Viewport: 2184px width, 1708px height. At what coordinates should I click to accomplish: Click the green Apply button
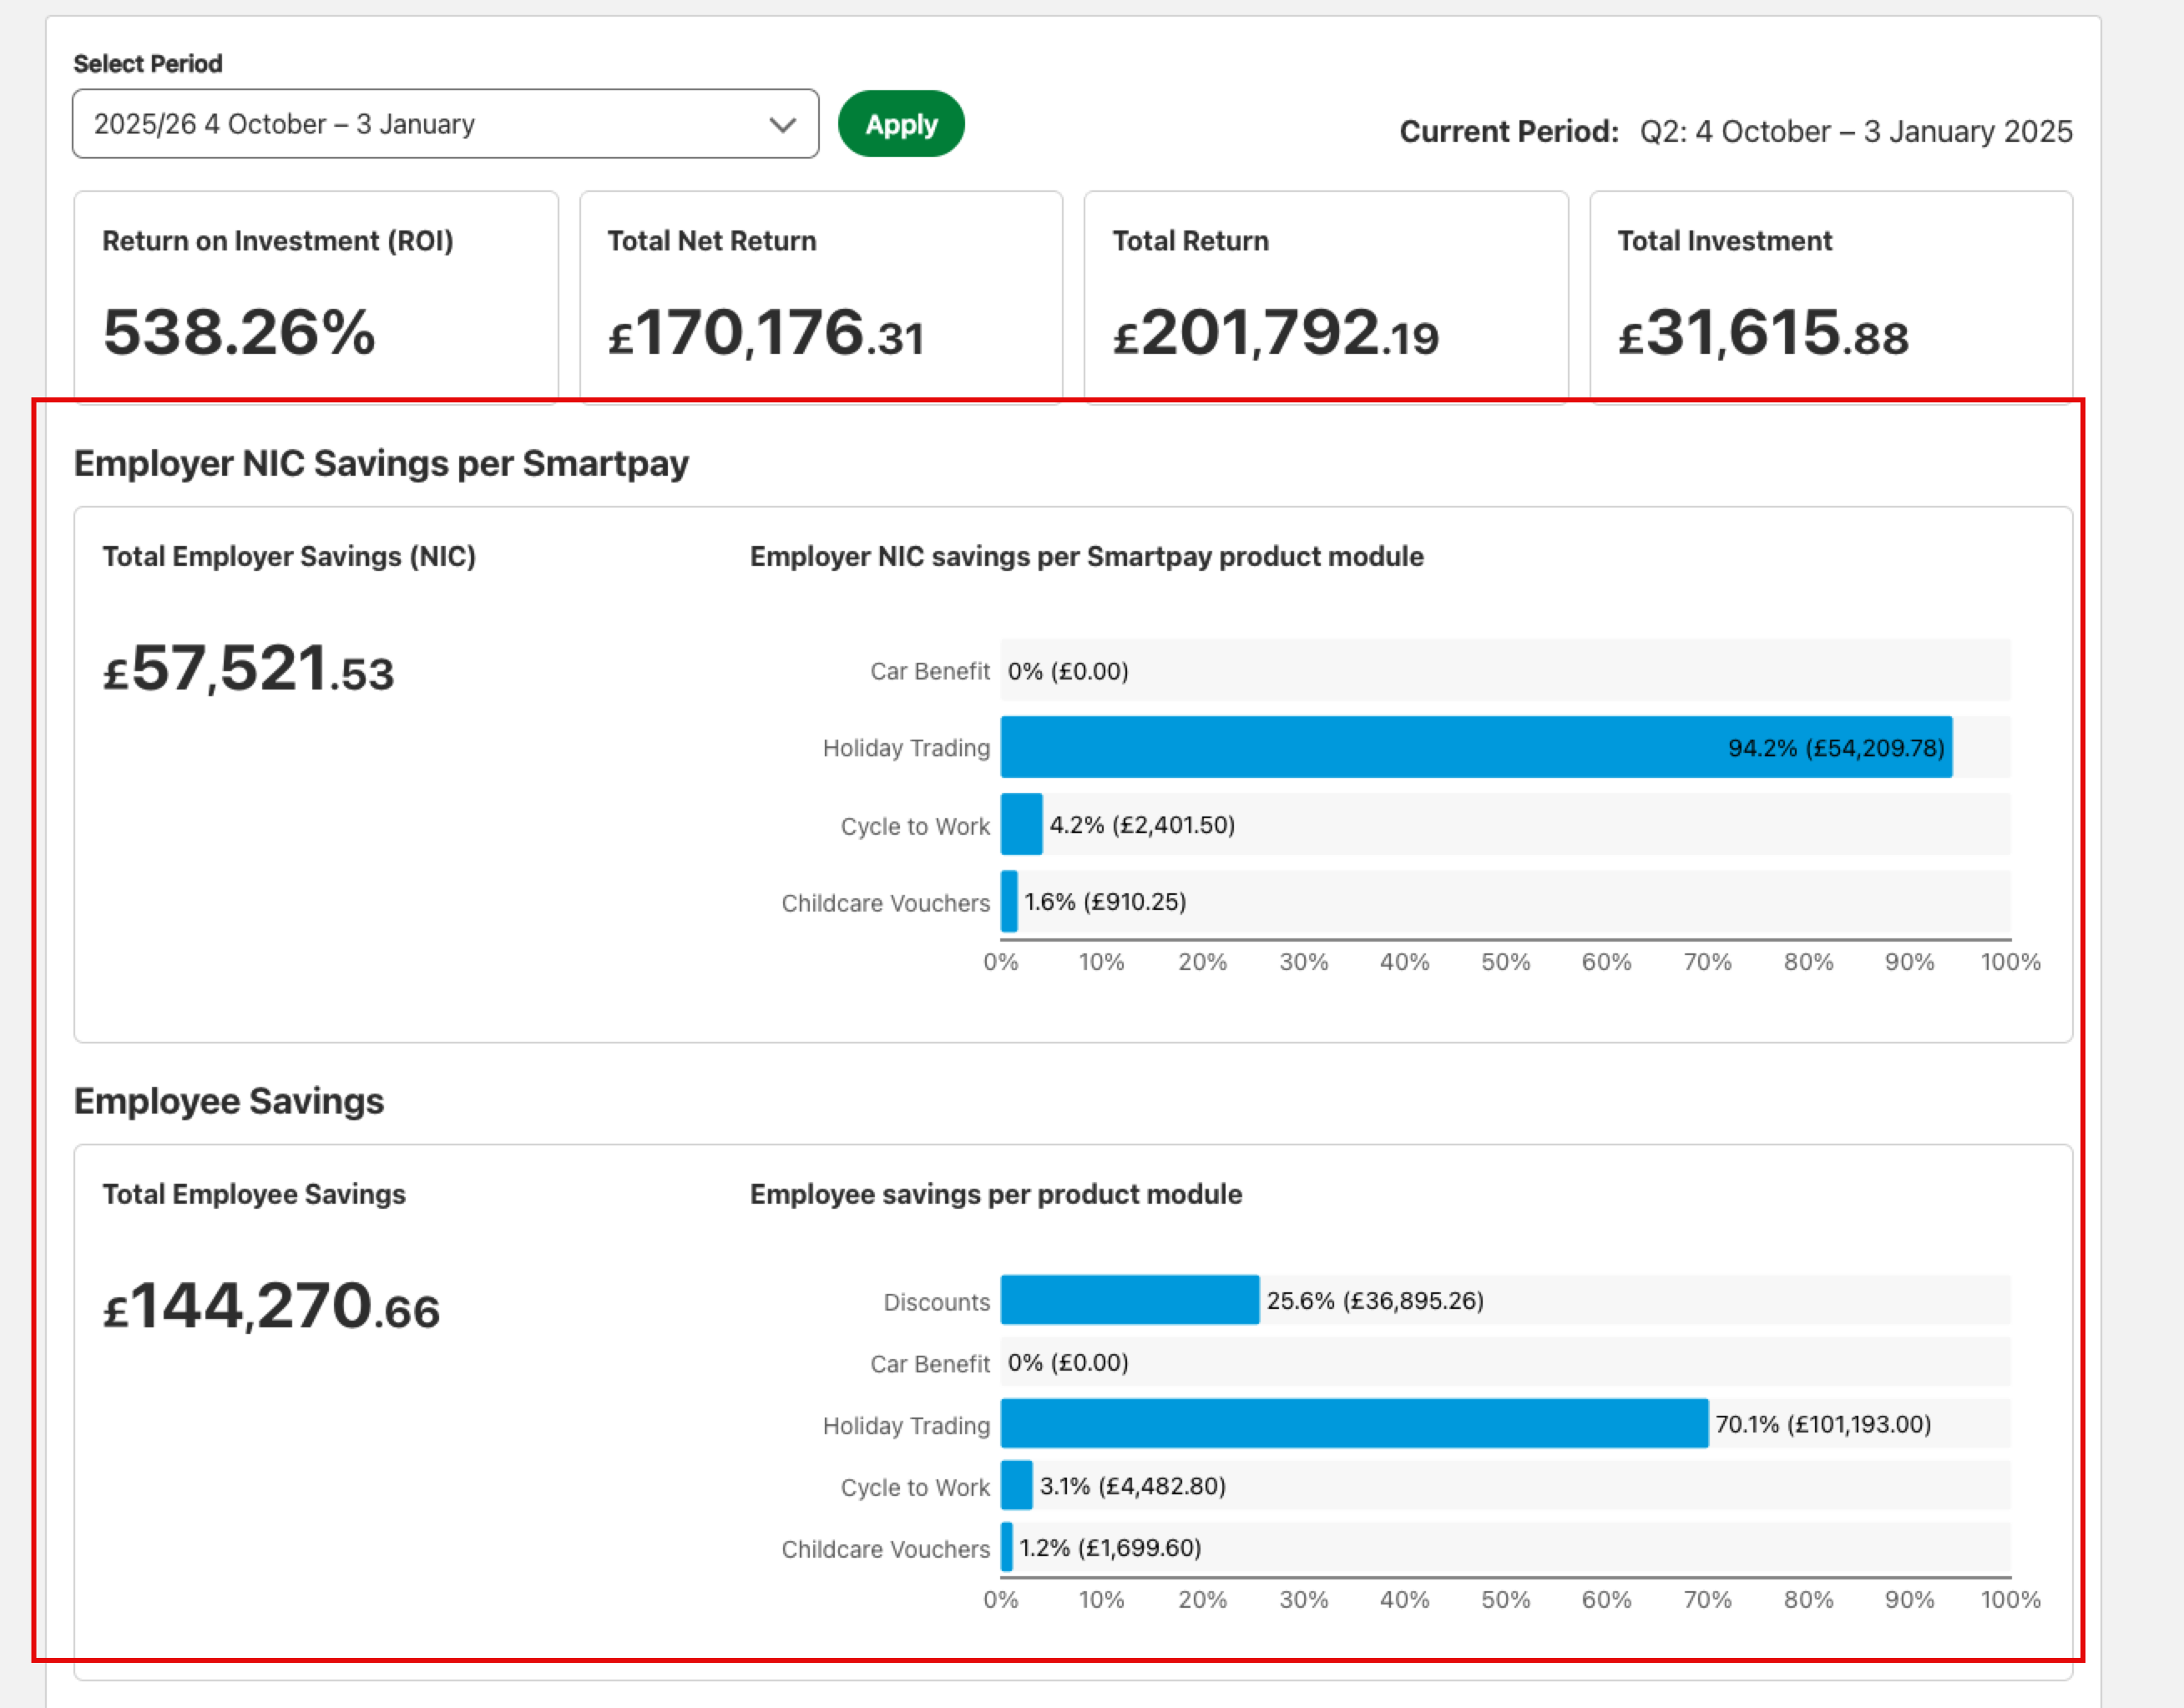tap(901, 124)
